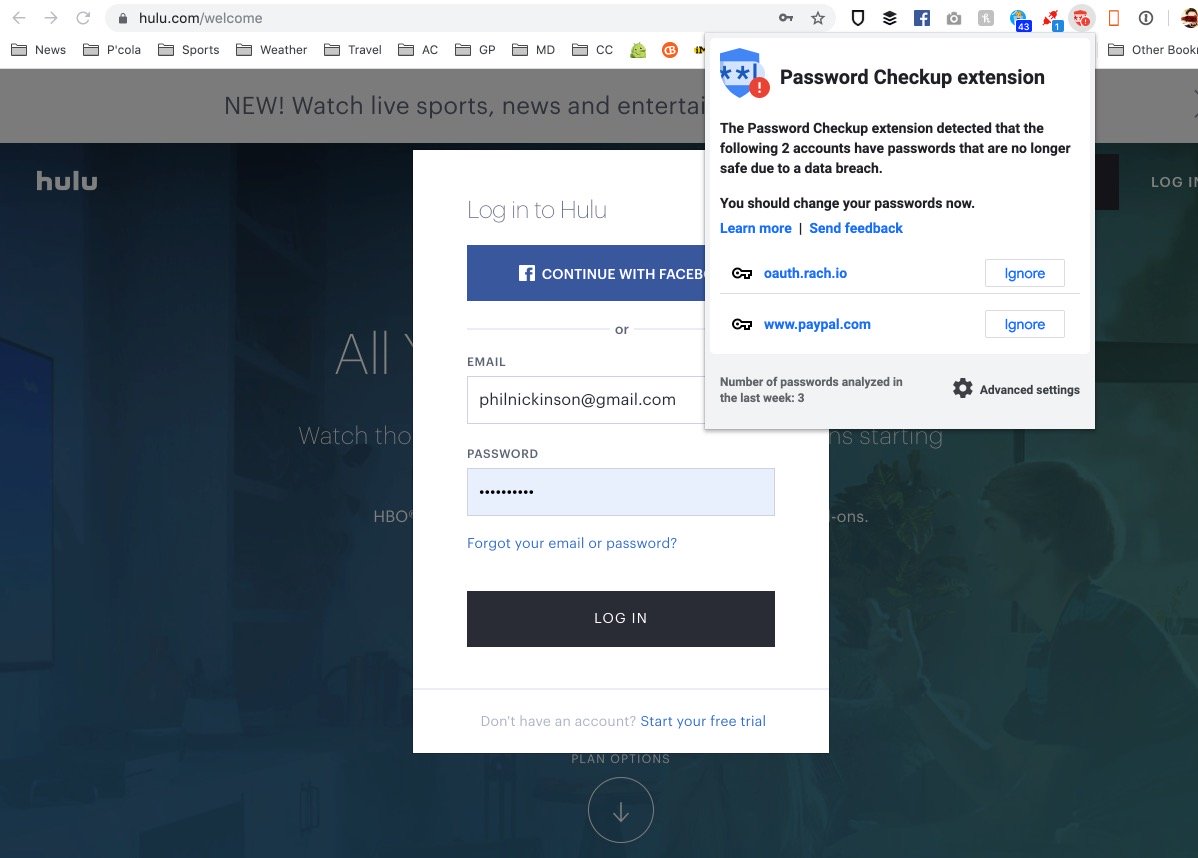1198x858 pixels.
Task: Open the MD bookmarks folder
Action: tap(534, 50)
